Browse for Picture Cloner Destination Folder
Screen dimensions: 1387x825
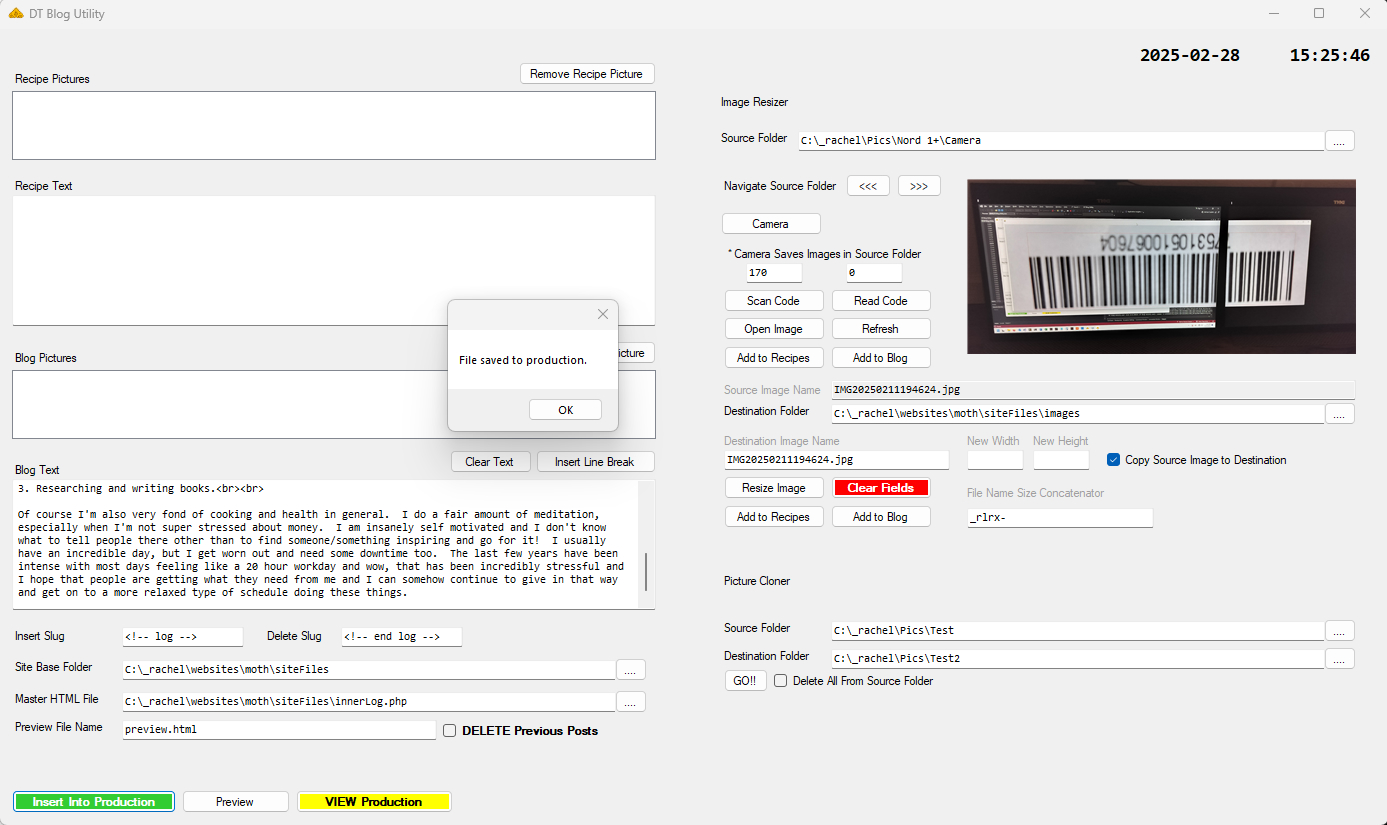coord(1340,659)
